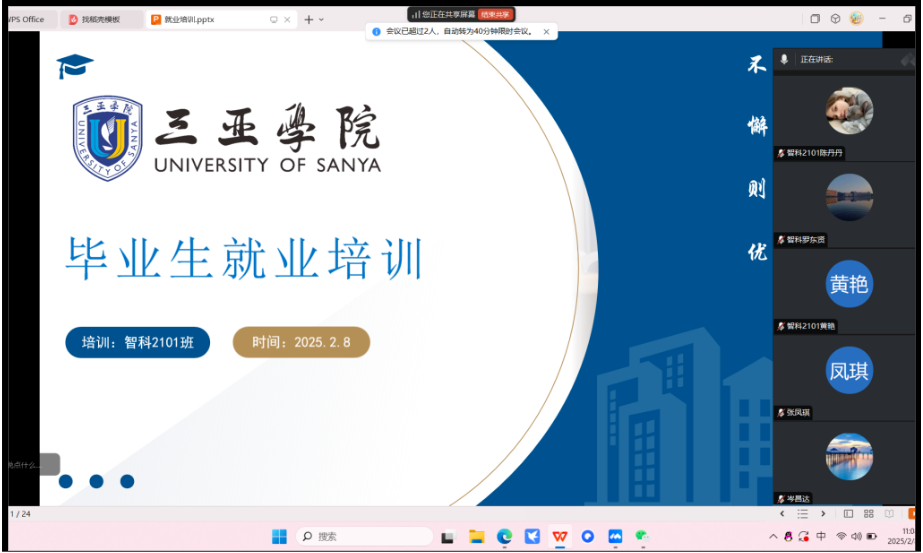Go to the next slide arrow
This screenshot has width=923, height=553.
coord(821,513)
